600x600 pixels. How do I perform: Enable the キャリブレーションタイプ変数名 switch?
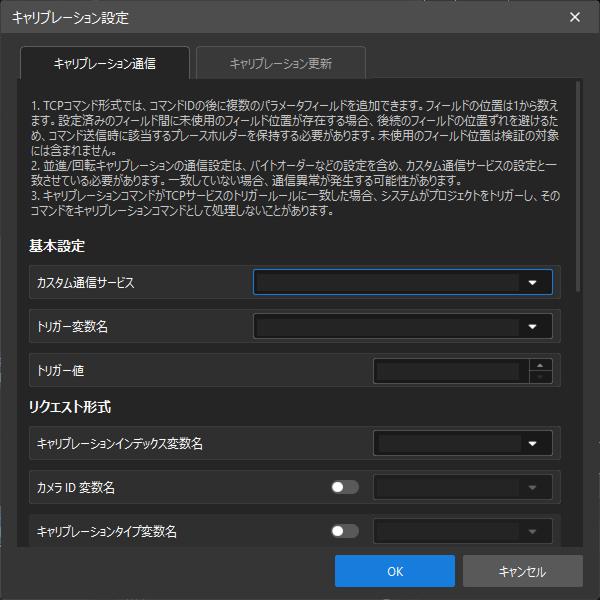pyautogui.click(x=345, y=531)
